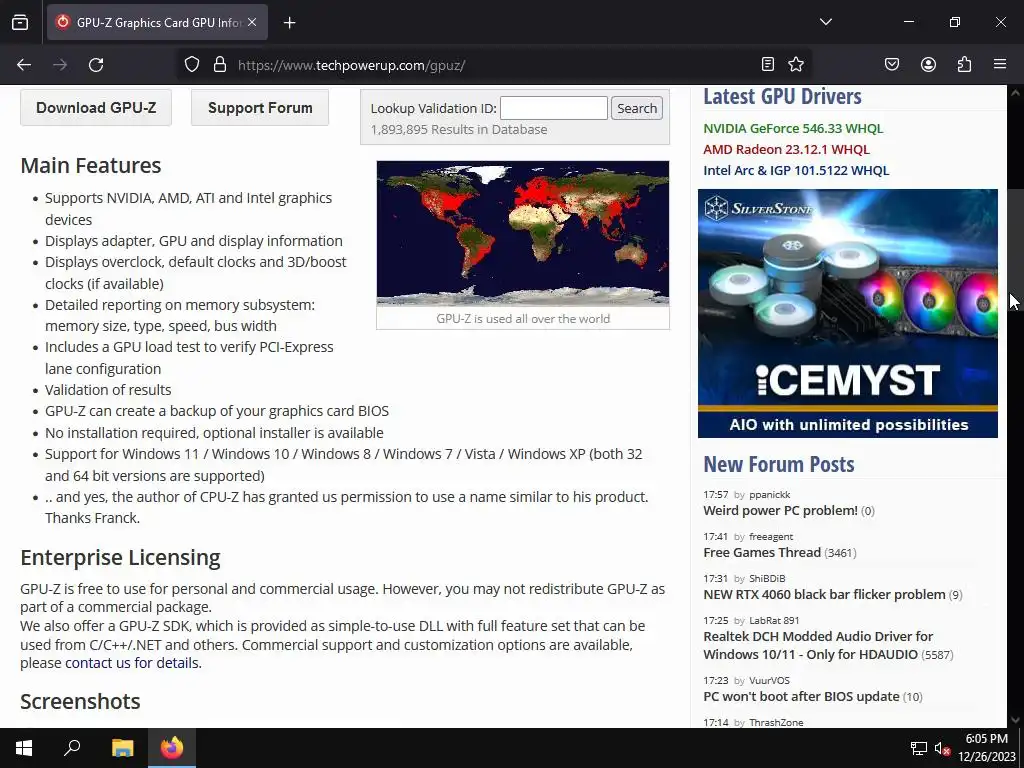Go back to the previous page
This screenshot has height=768, width=1024.
(x=24, y=65)
